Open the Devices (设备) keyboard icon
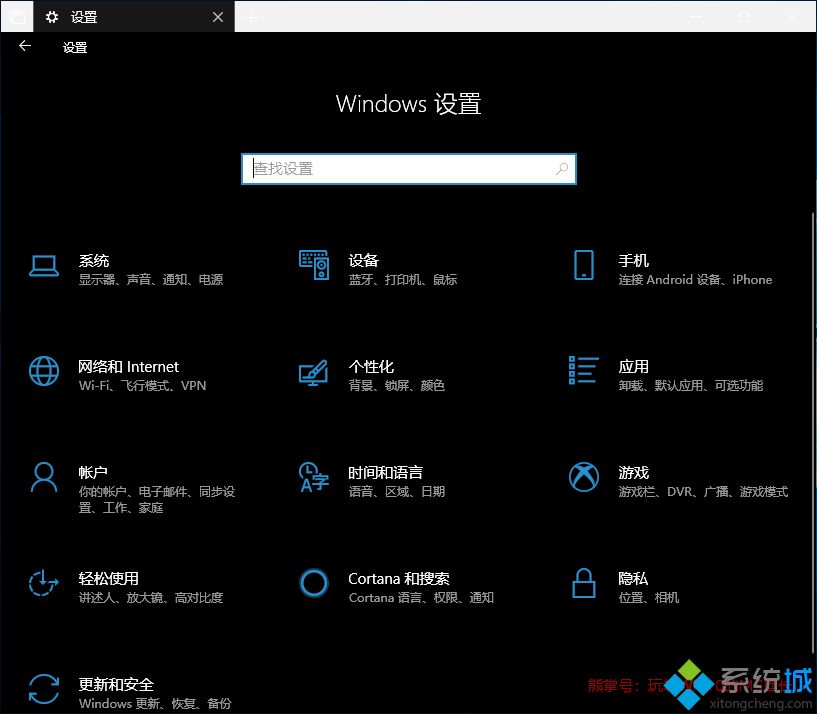Screen dimensions: 817x714 [314, 265]
